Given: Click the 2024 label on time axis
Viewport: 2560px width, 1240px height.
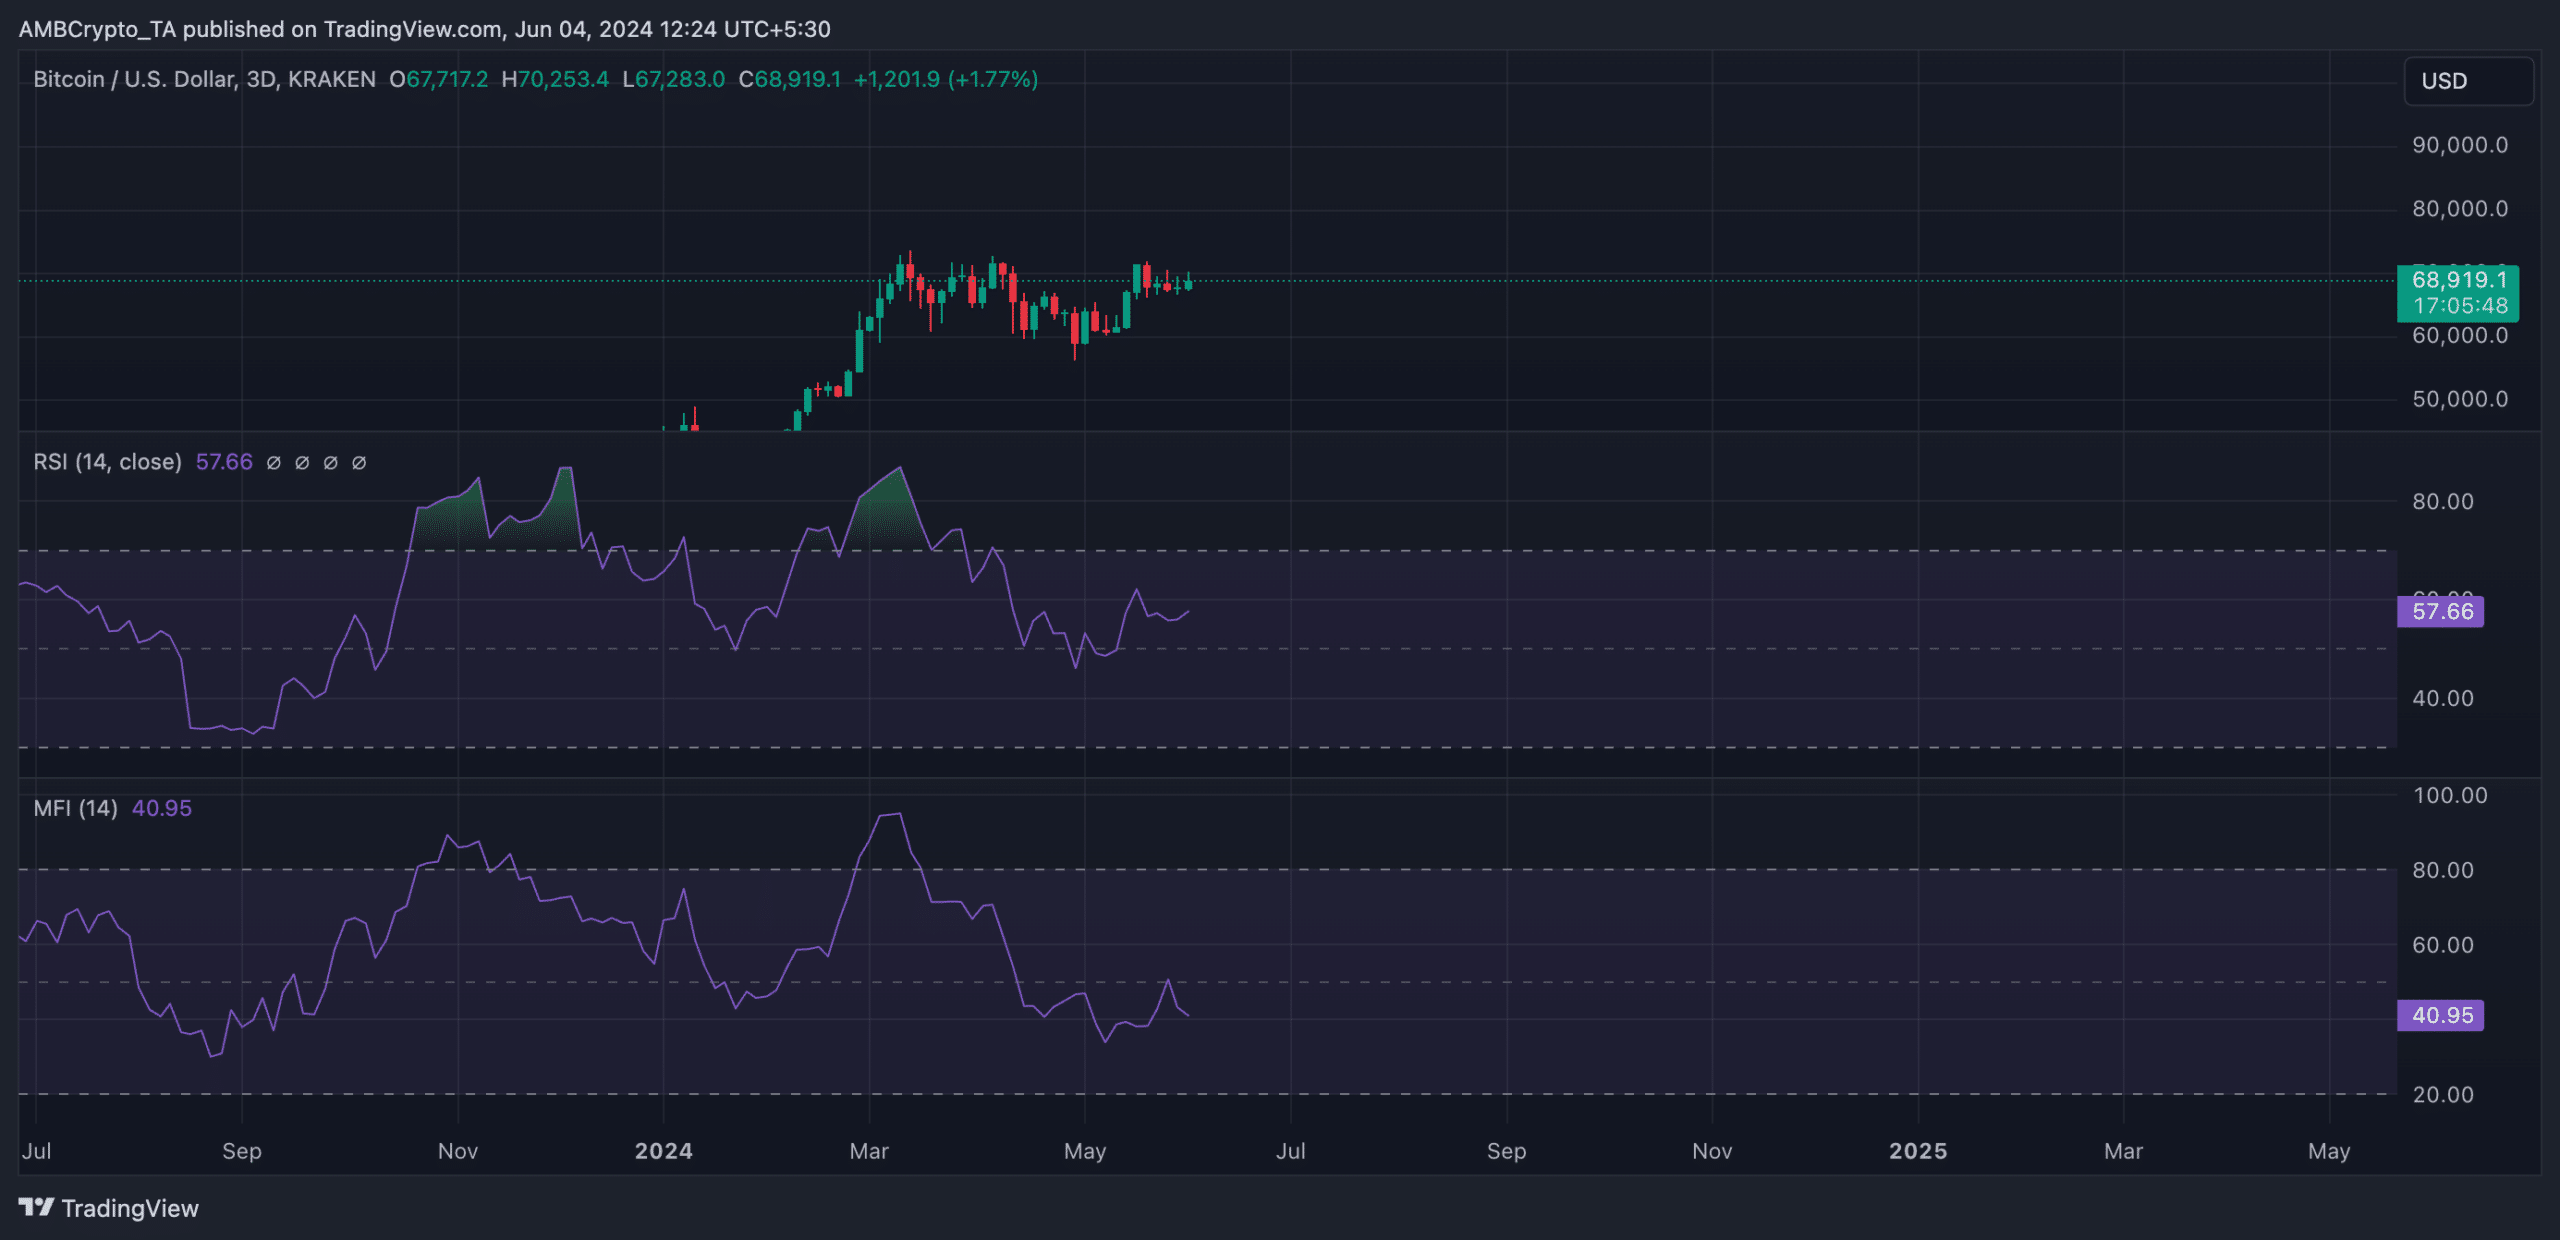Looking at the screenshot, I should point(664,1151).
